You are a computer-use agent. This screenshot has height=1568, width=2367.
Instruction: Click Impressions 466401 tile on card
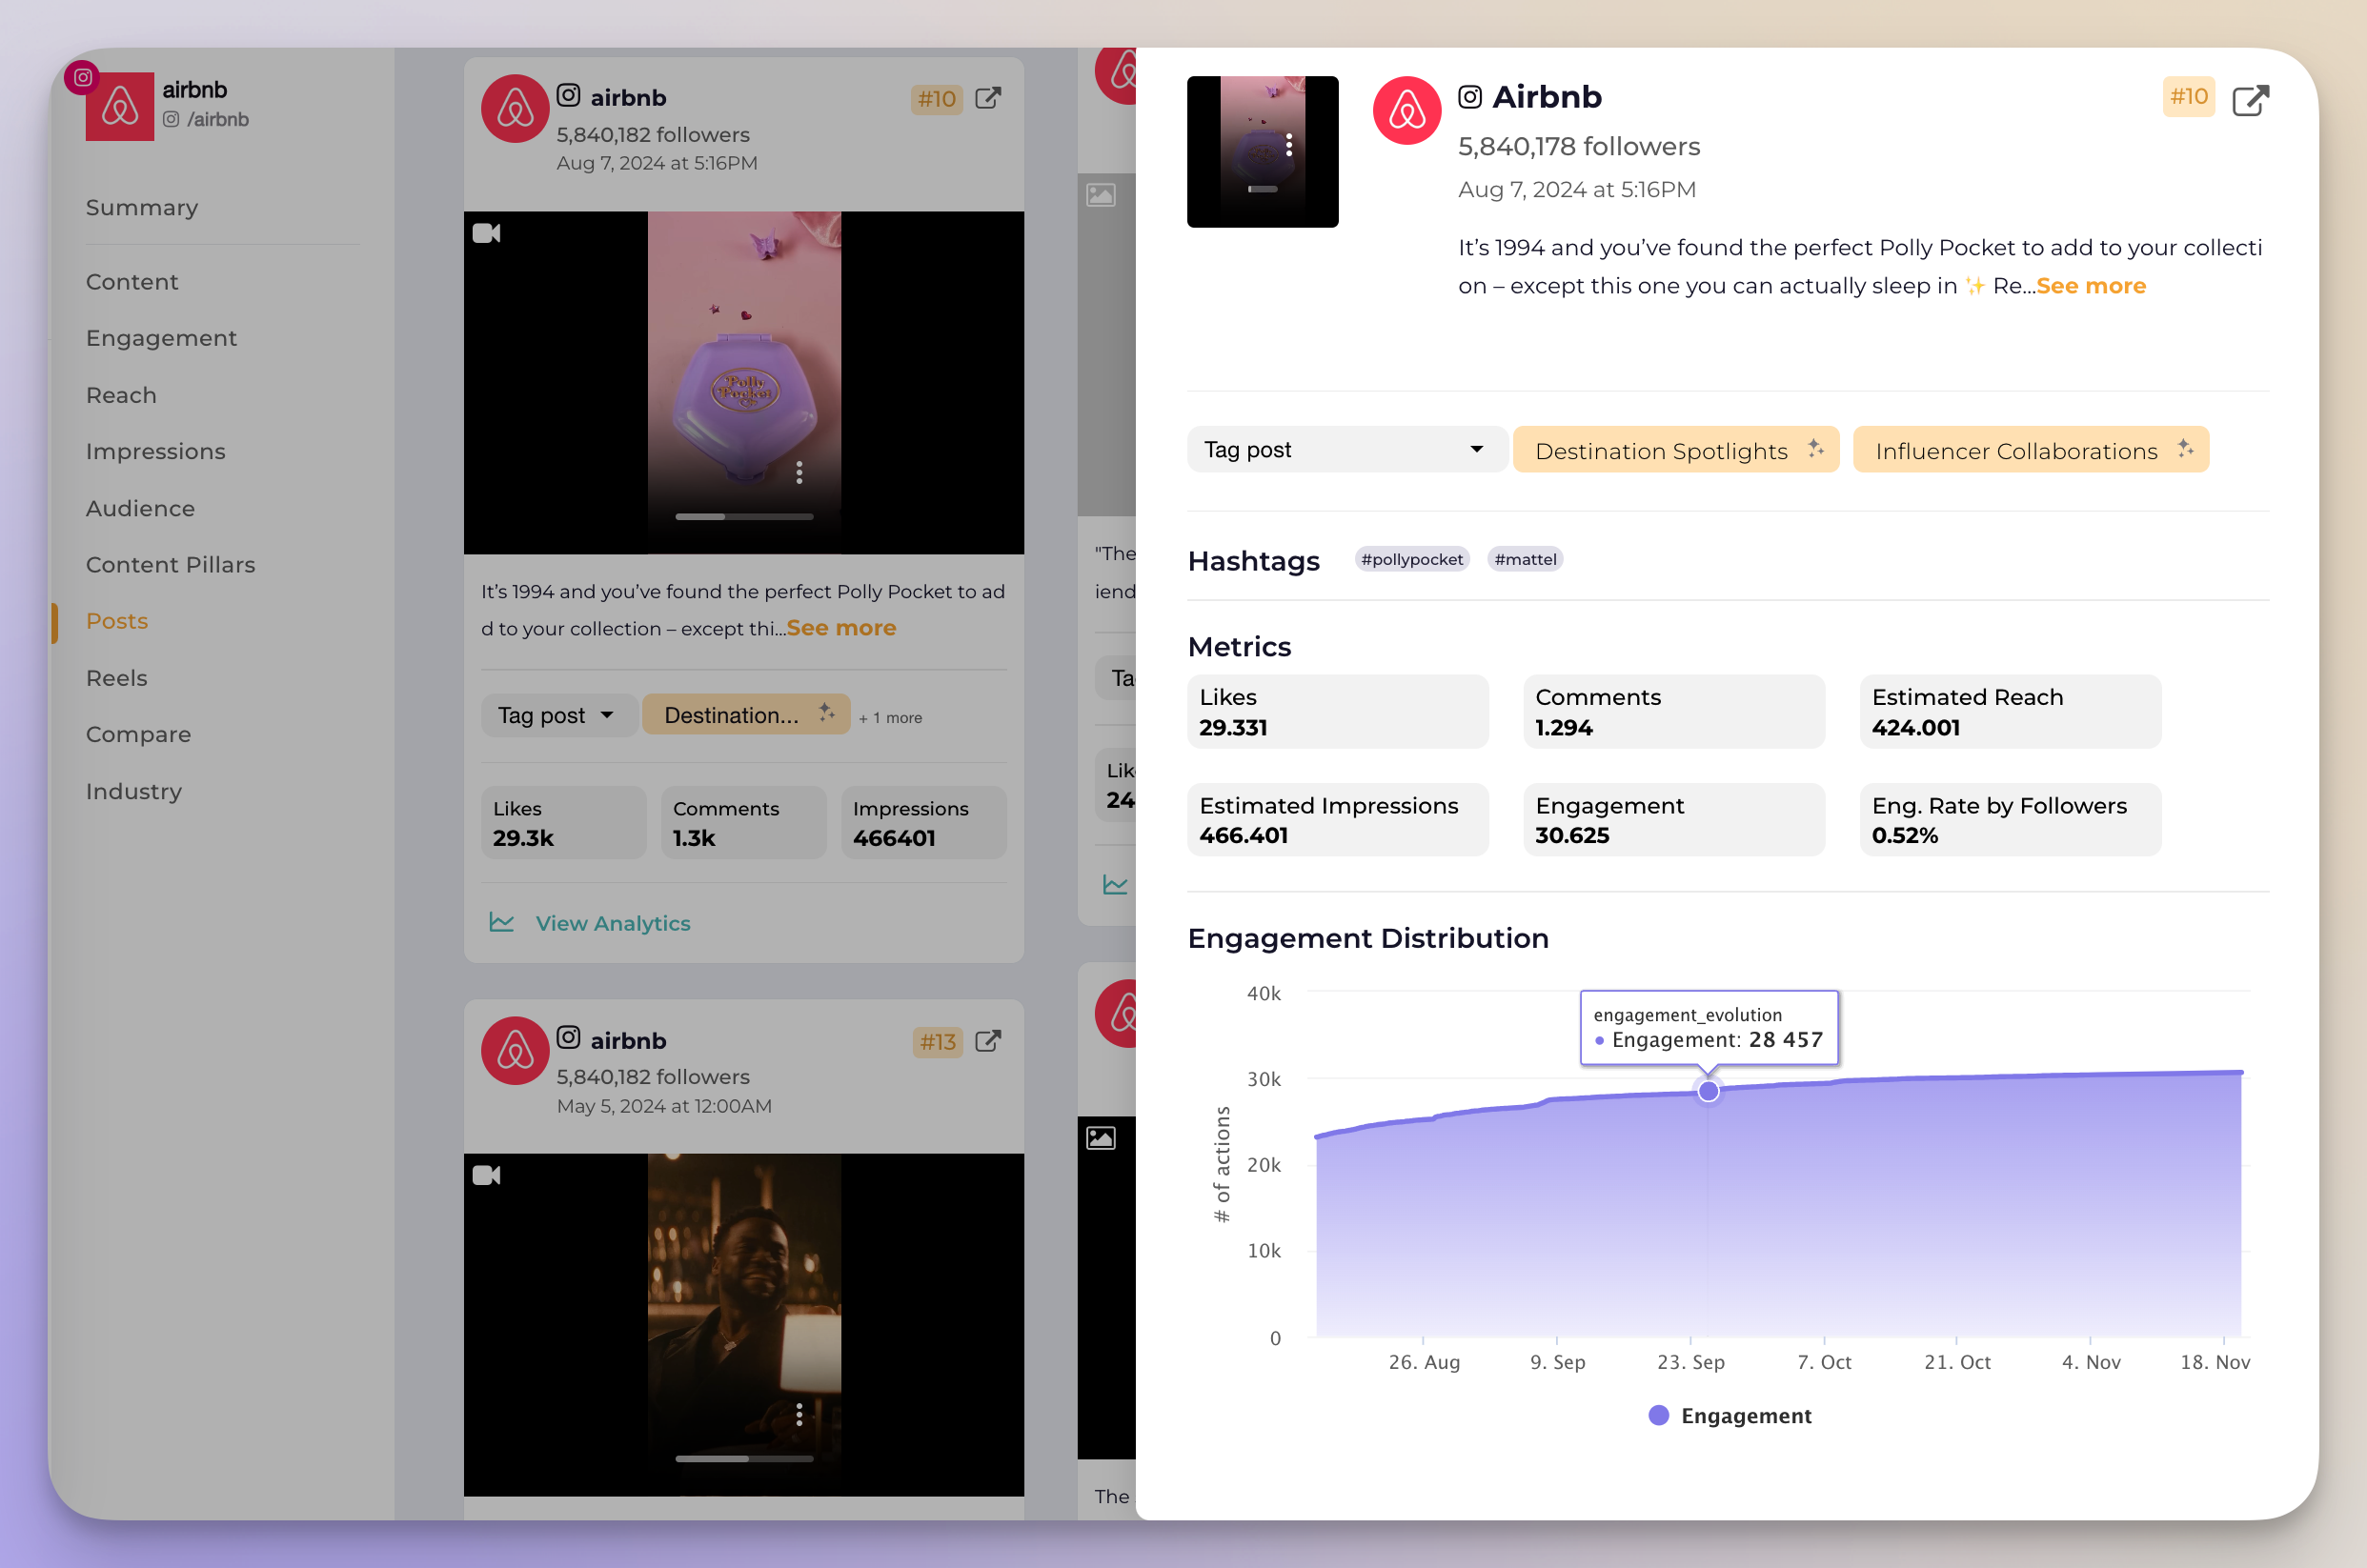click(923, 823)
